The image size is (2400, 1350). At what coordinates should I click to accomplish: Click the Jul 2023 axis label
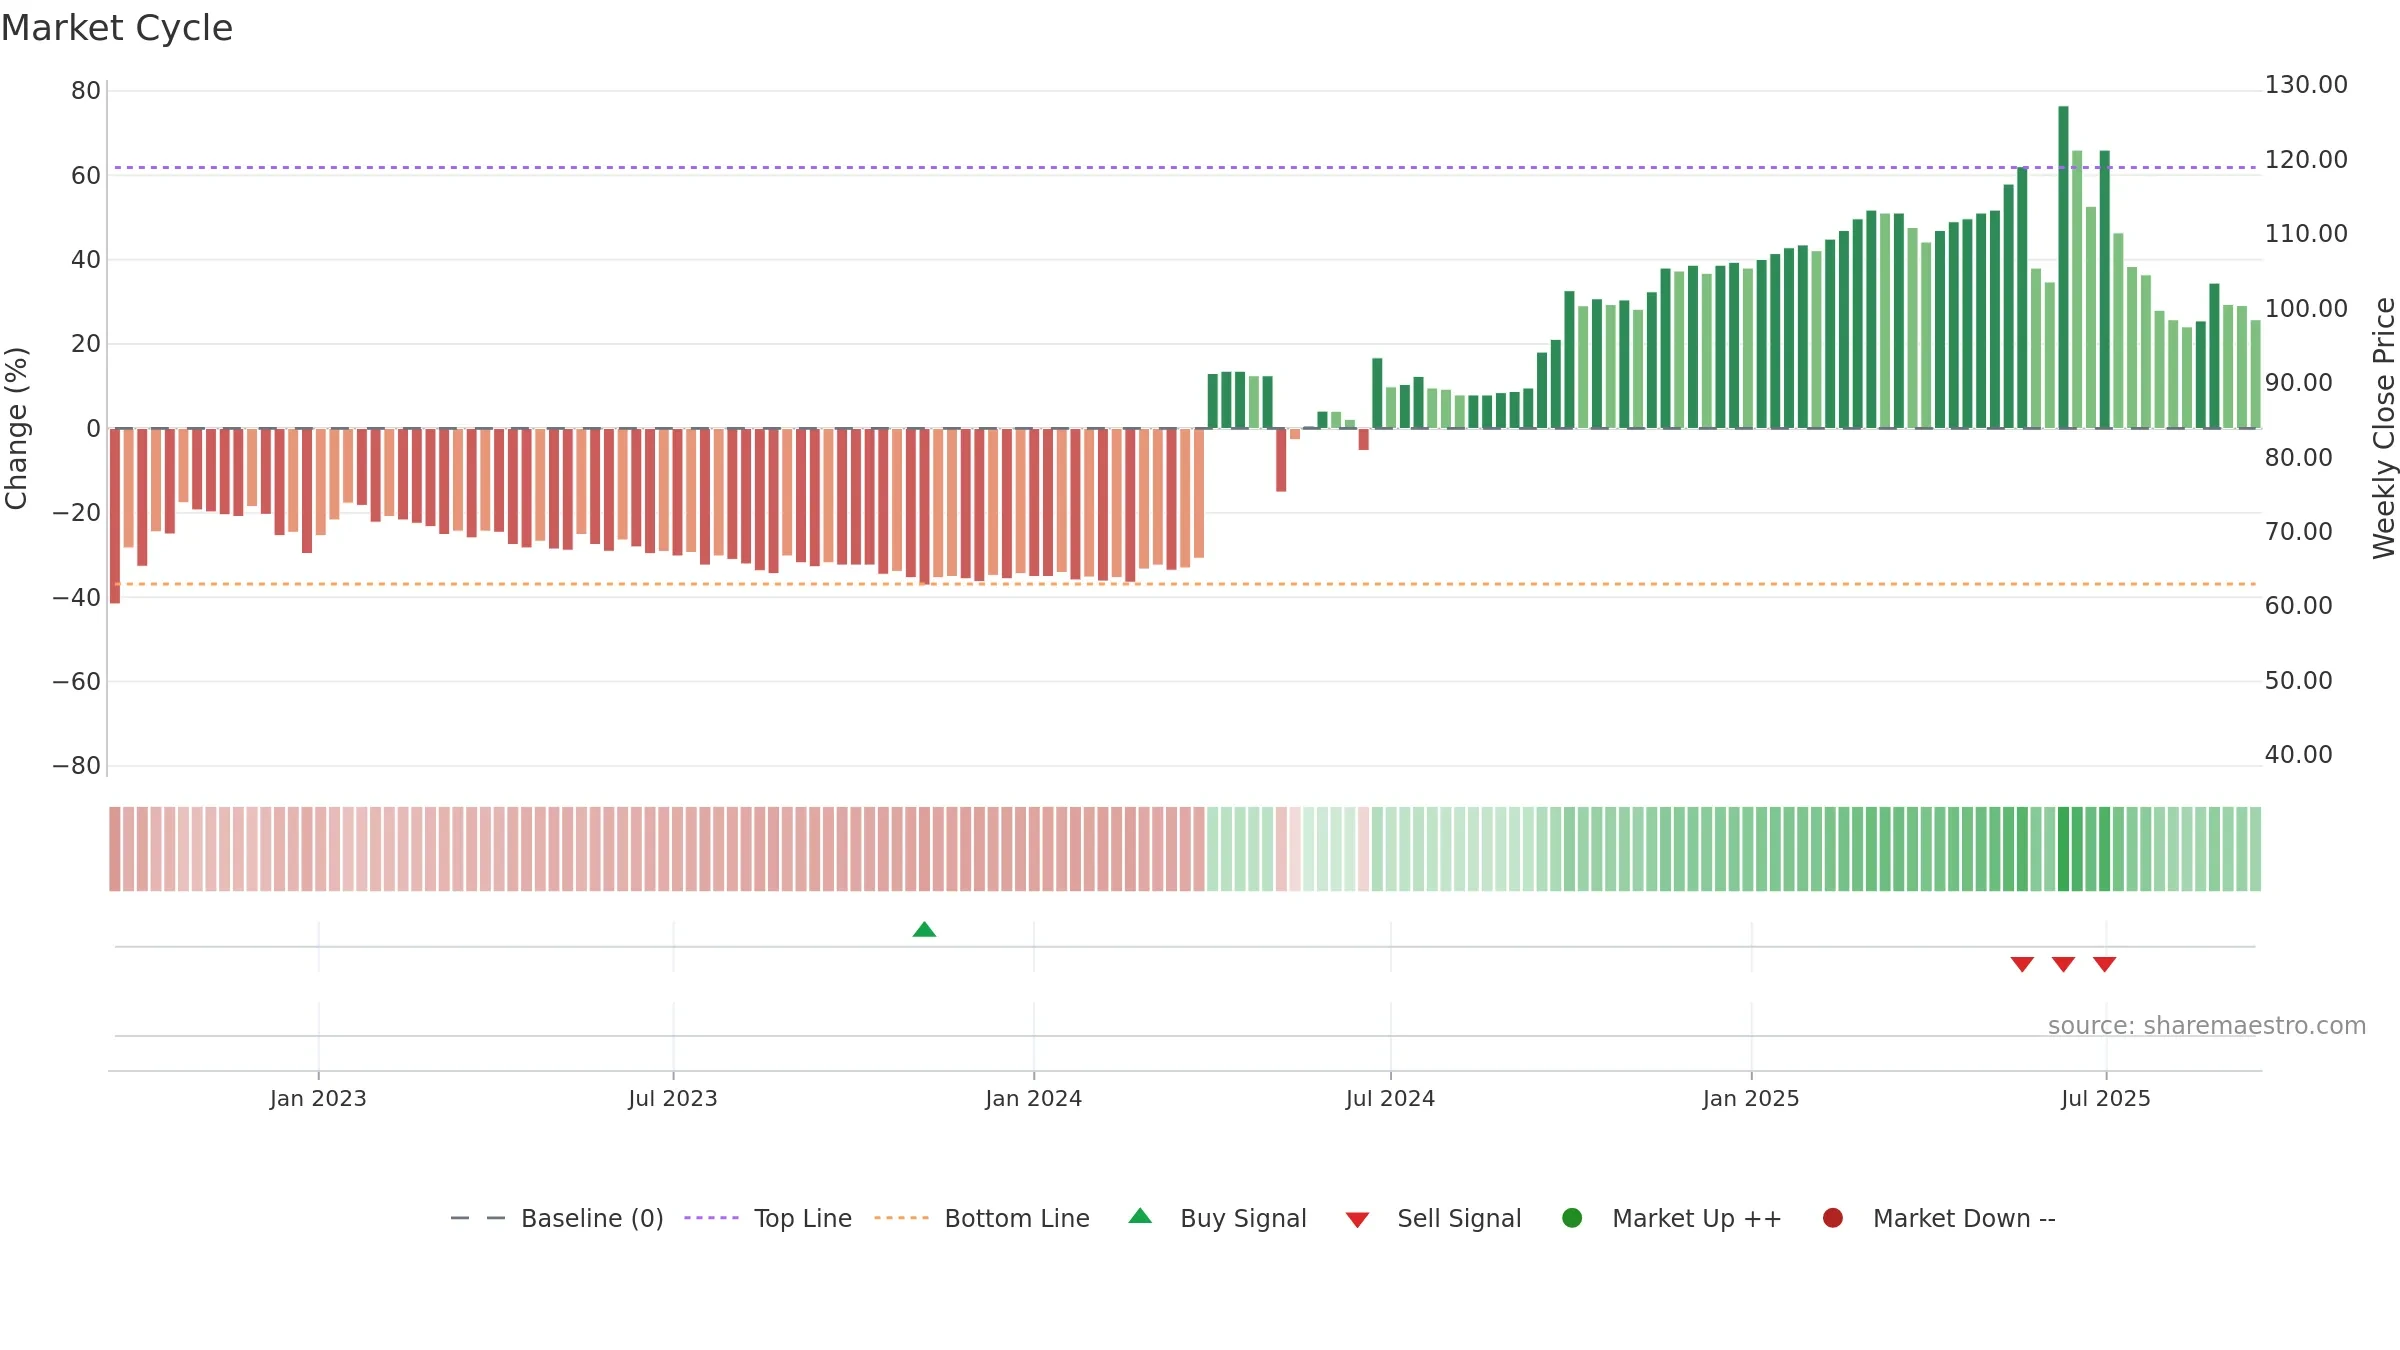[673, 1099]
